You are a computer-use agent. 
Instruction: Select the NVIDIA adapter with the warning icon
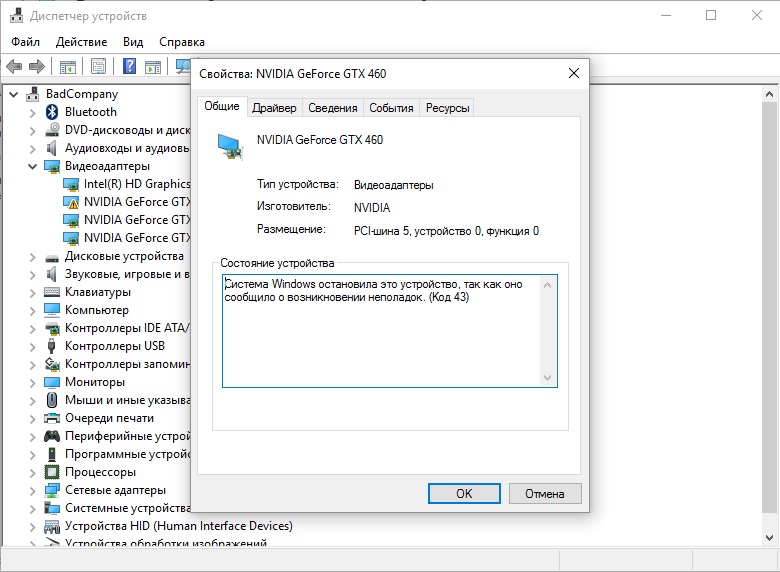coord(71,202)
